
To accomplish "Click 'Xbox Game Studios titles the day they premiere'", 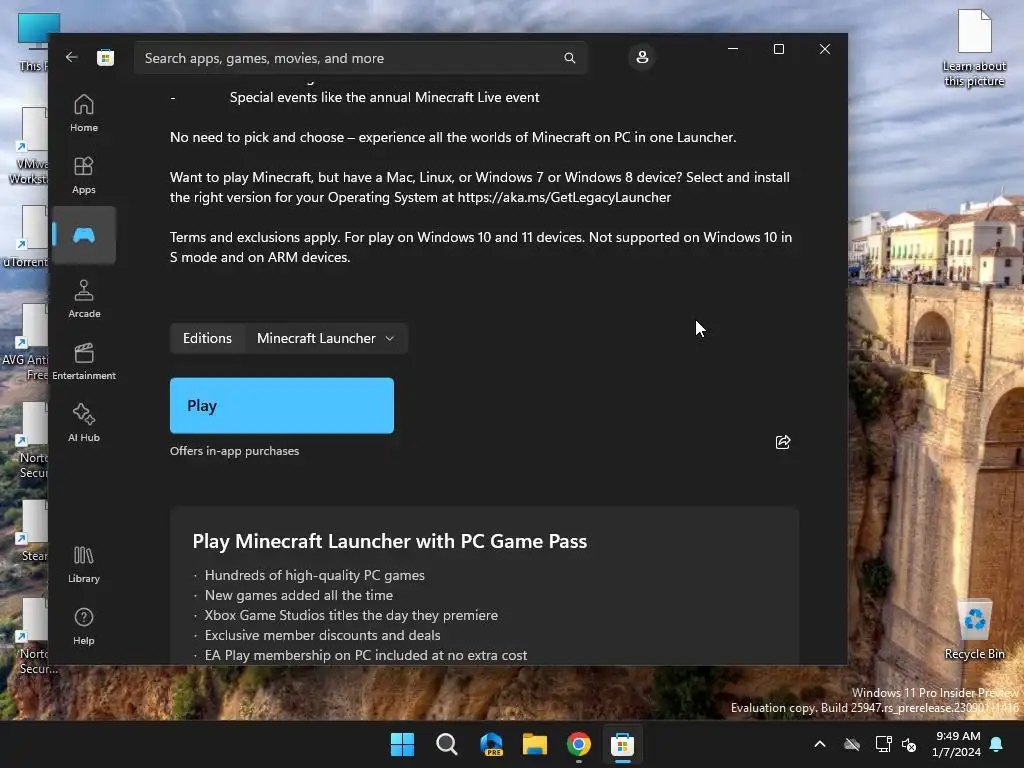I will tap(351, 615).
